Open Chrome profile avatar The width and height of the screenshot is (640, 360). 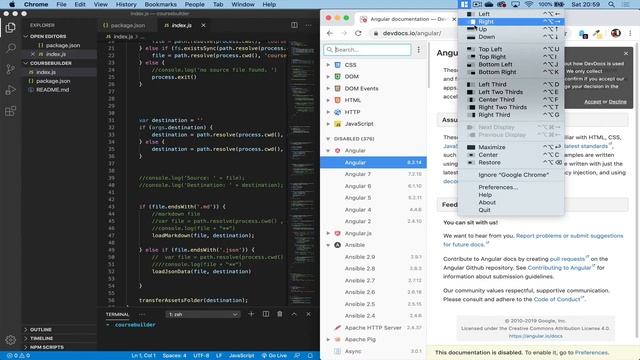(x=616, y=33)
